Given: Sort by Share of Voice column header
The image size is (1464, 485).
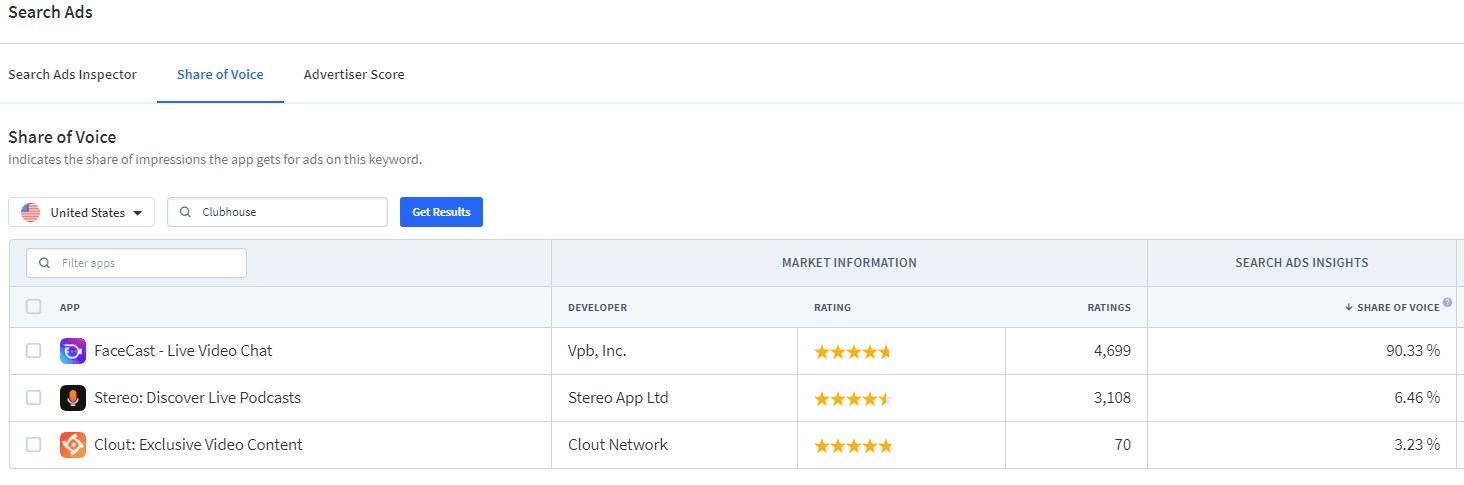Looking at the screenshot, I should click(x=1398, y=307).
